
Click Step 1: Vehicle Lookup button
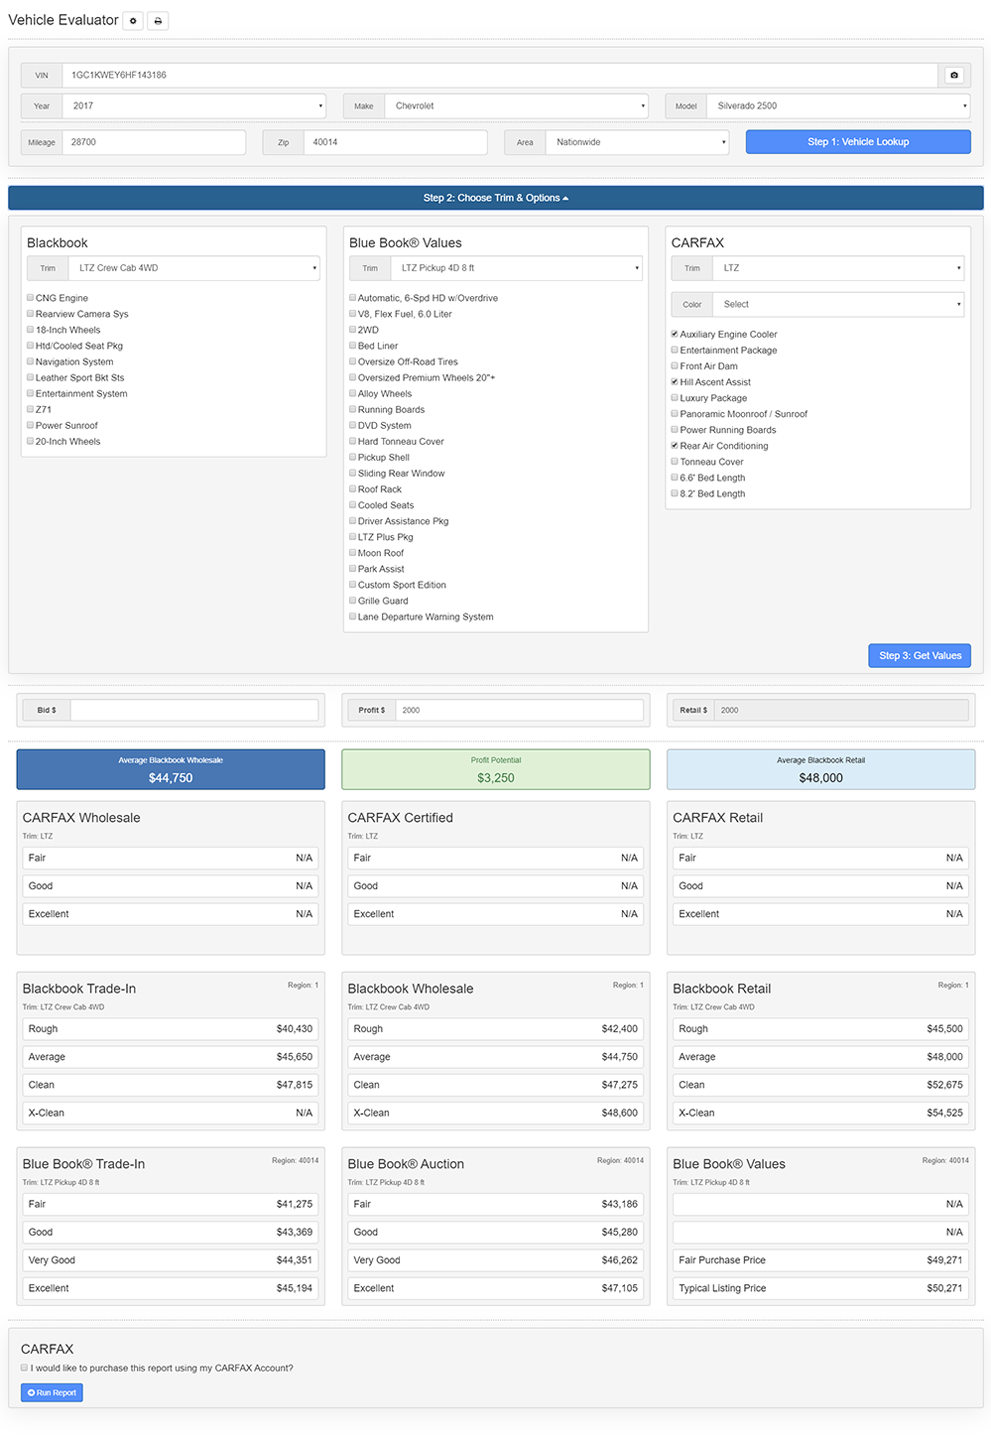(858, 142)
